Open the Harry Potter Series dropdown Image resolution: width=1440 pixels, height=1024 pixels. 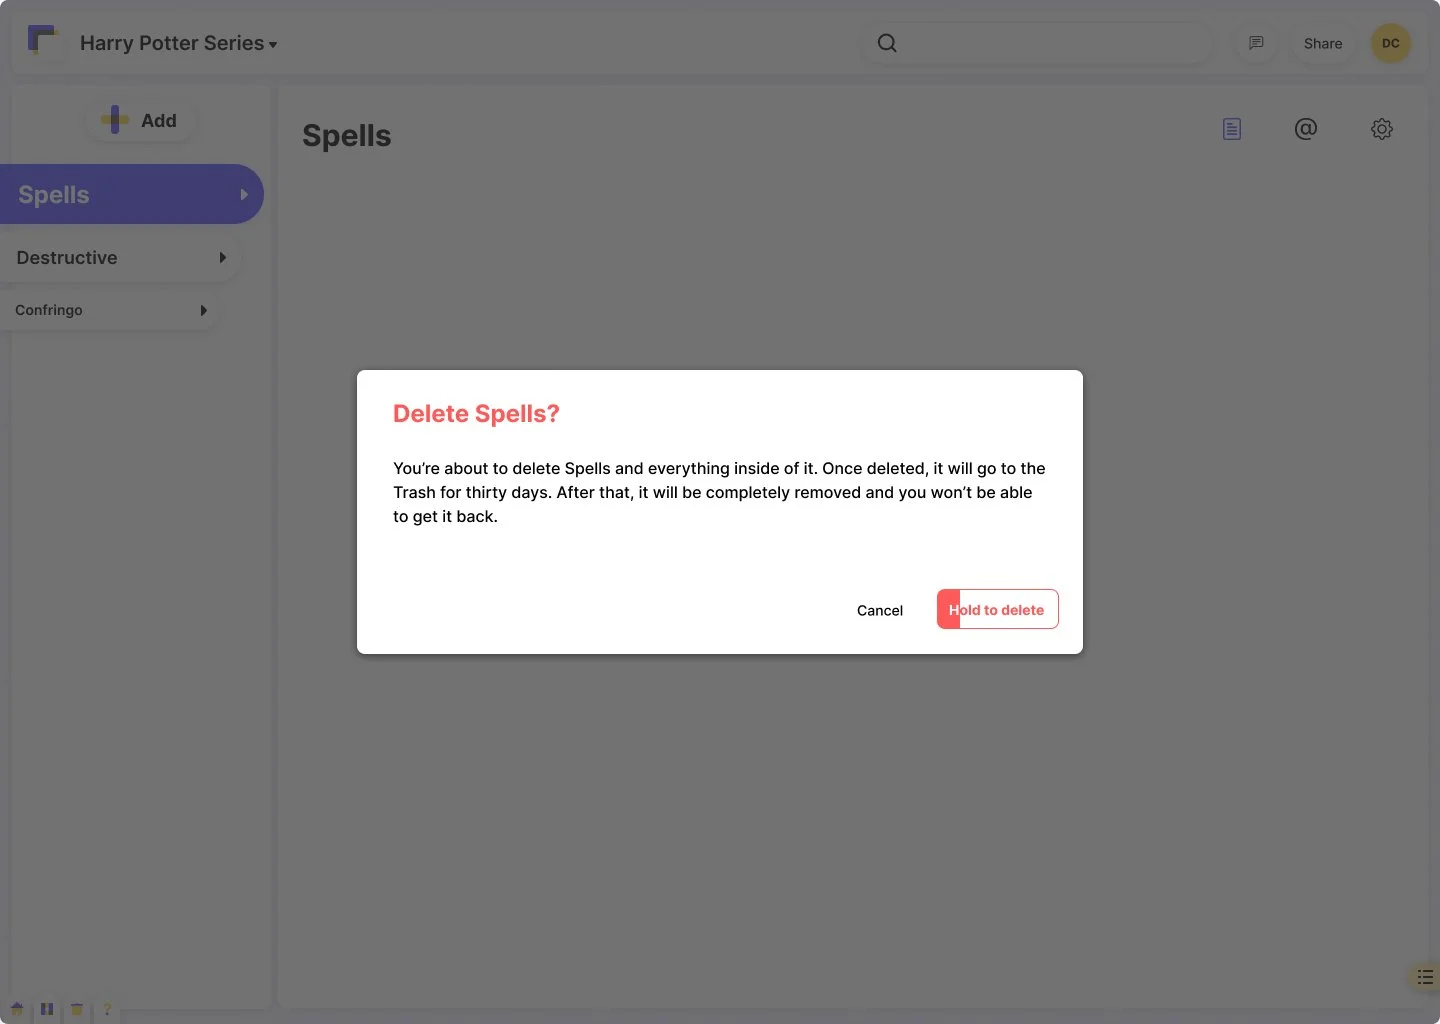(178, 43)
